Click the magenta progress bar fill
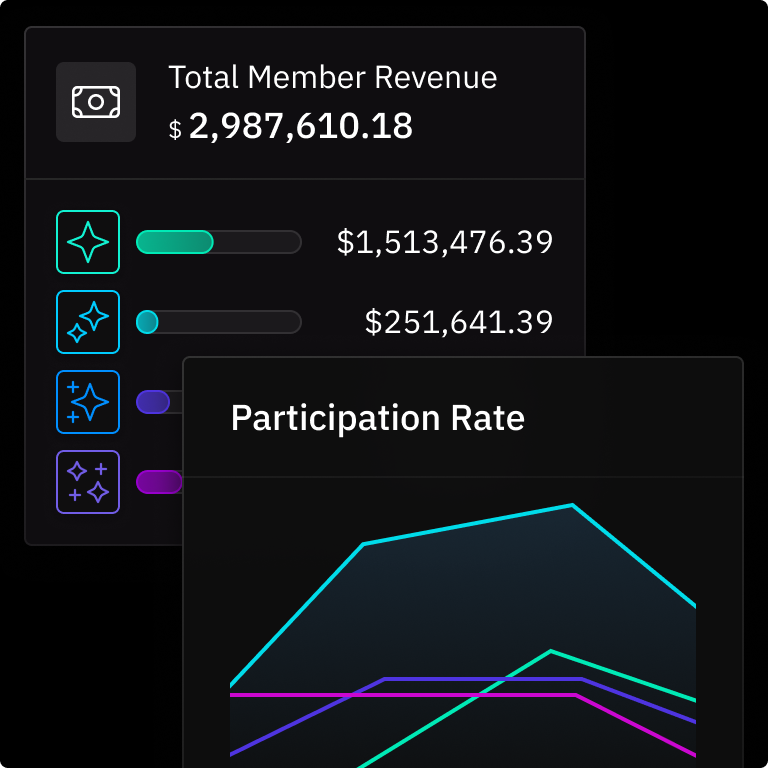Image resolution: width=768 pixels, height=768 pixels. pyautogui.click(x=159, y=482)
